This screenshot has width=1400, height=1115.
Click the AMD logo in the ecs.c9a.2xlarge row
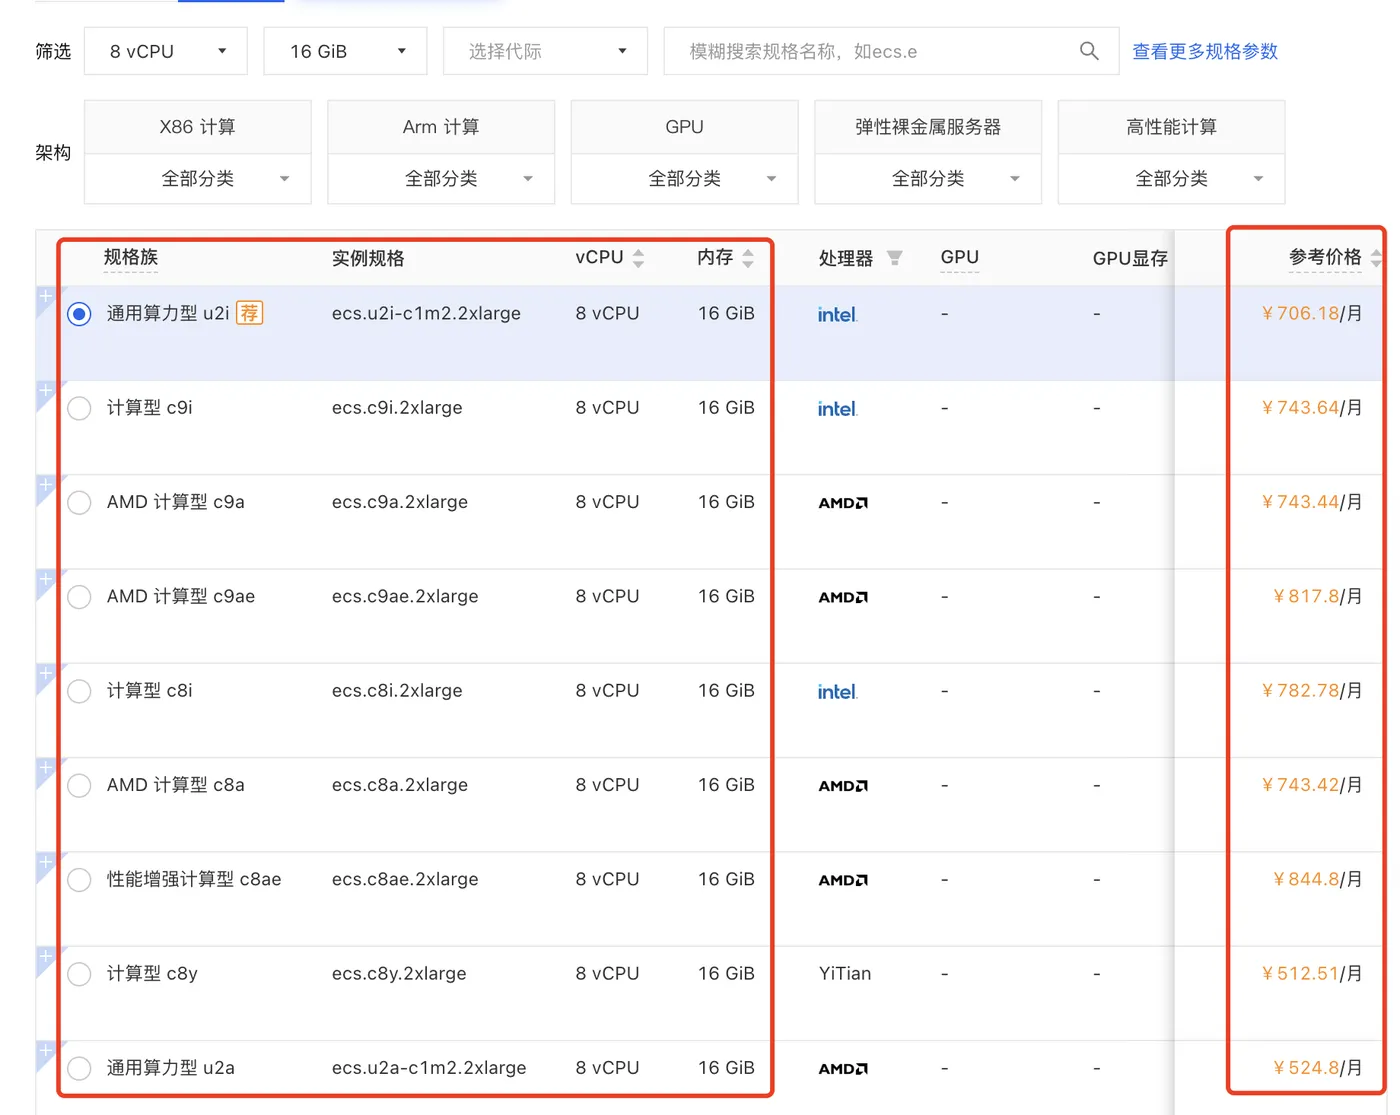coord(843,503)
